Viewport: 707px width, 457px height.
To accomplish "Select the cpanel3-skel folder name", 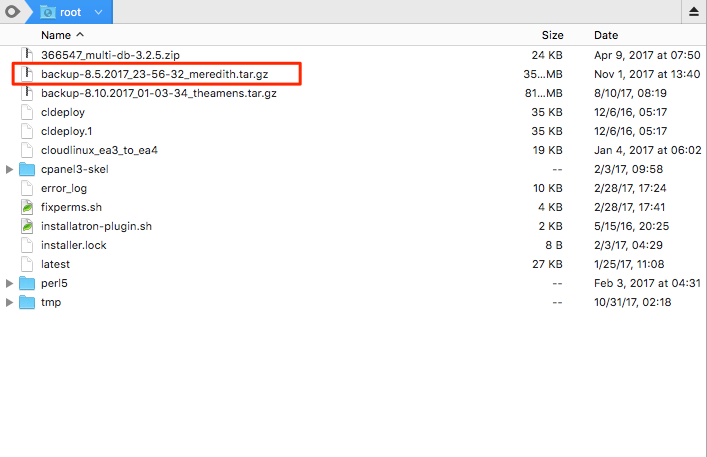I will [x=75, y=169].
